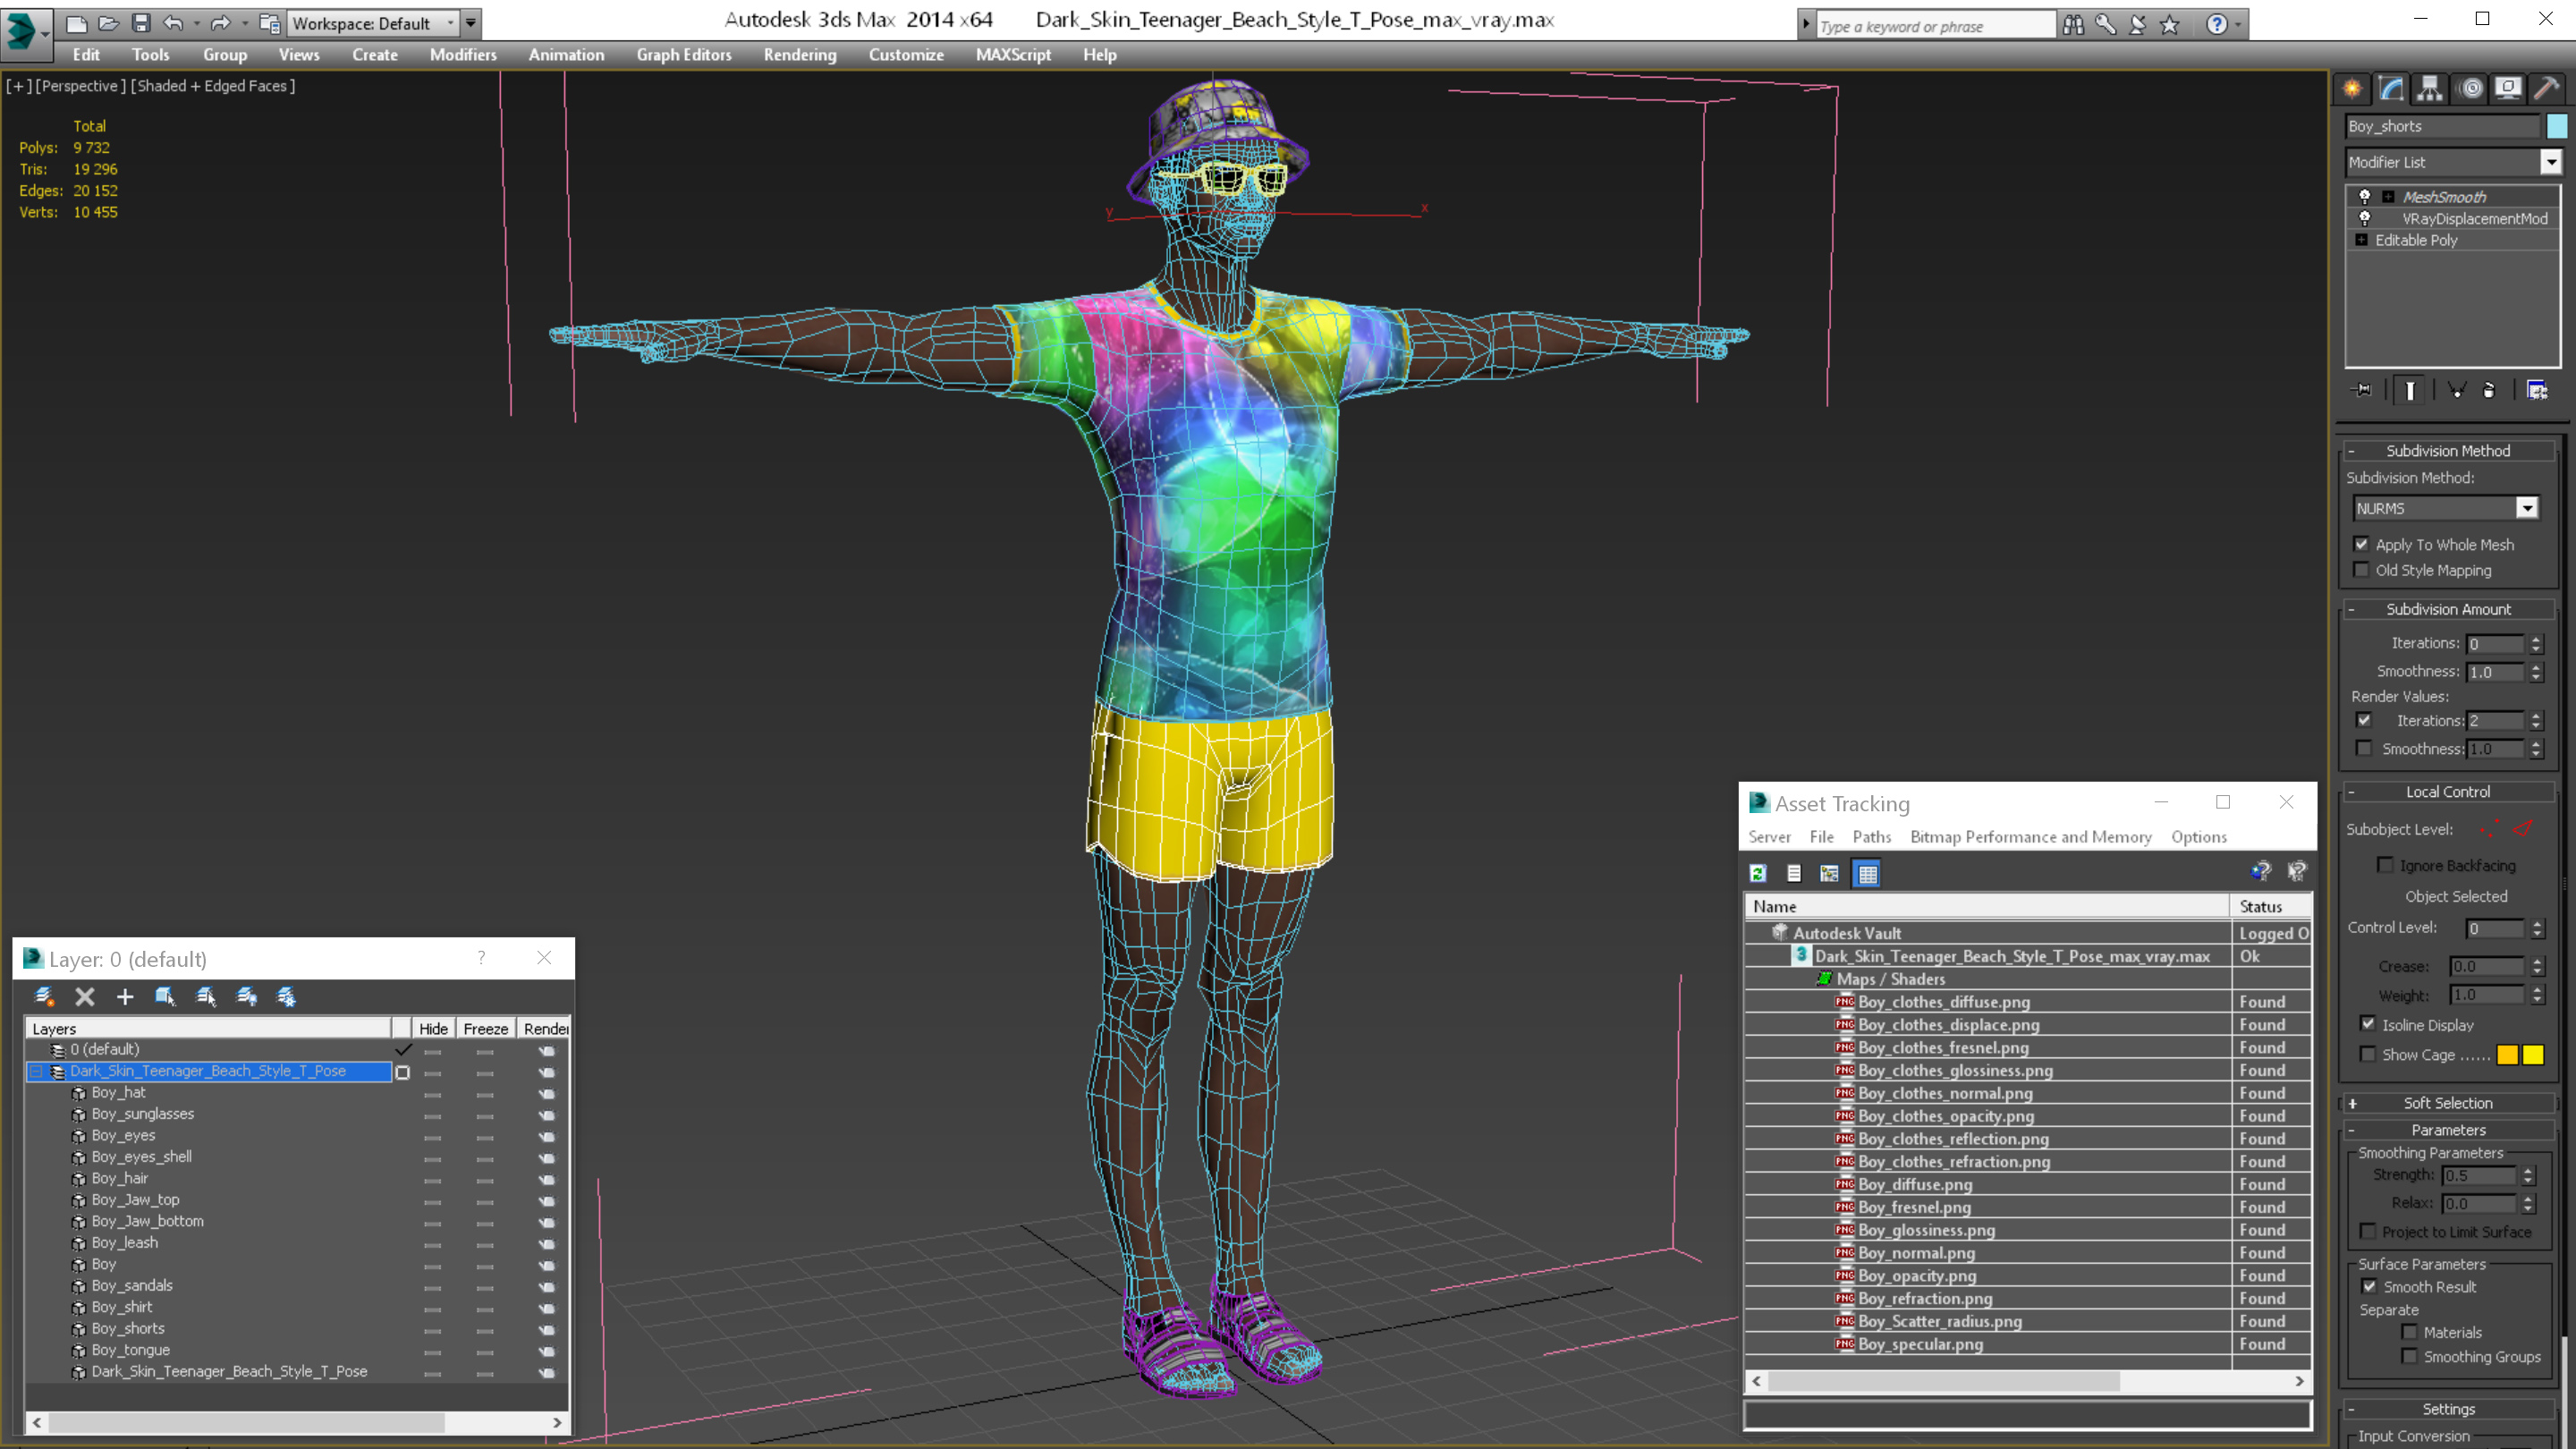Click Table View icon in Asset Tracking toolbar
This screenshot has width=2576, height=1449.
pyautogui.click(x=1867, y=873)
